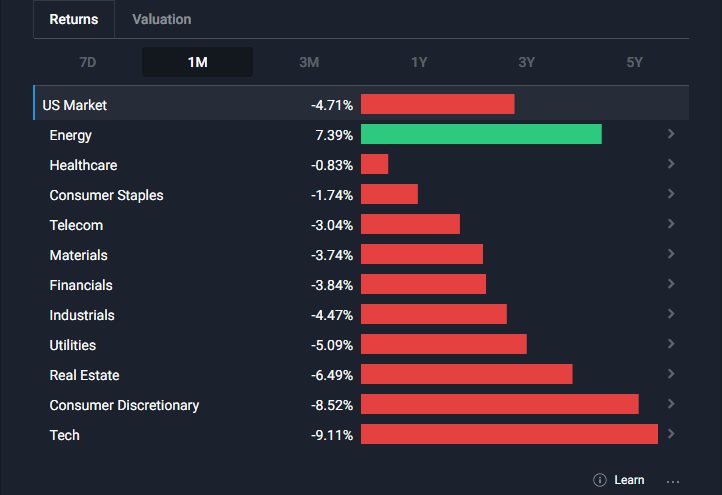Open Real Estate sector details arrow

coord(671,374)
